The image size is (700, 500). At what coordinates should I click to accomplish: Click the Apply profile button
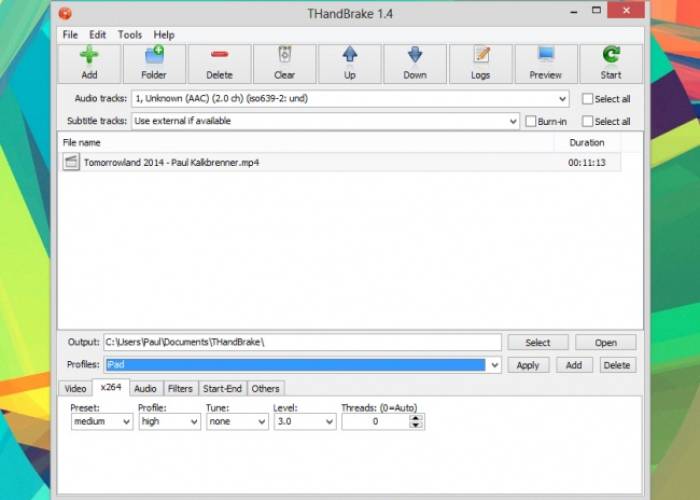tap(528, 365)
